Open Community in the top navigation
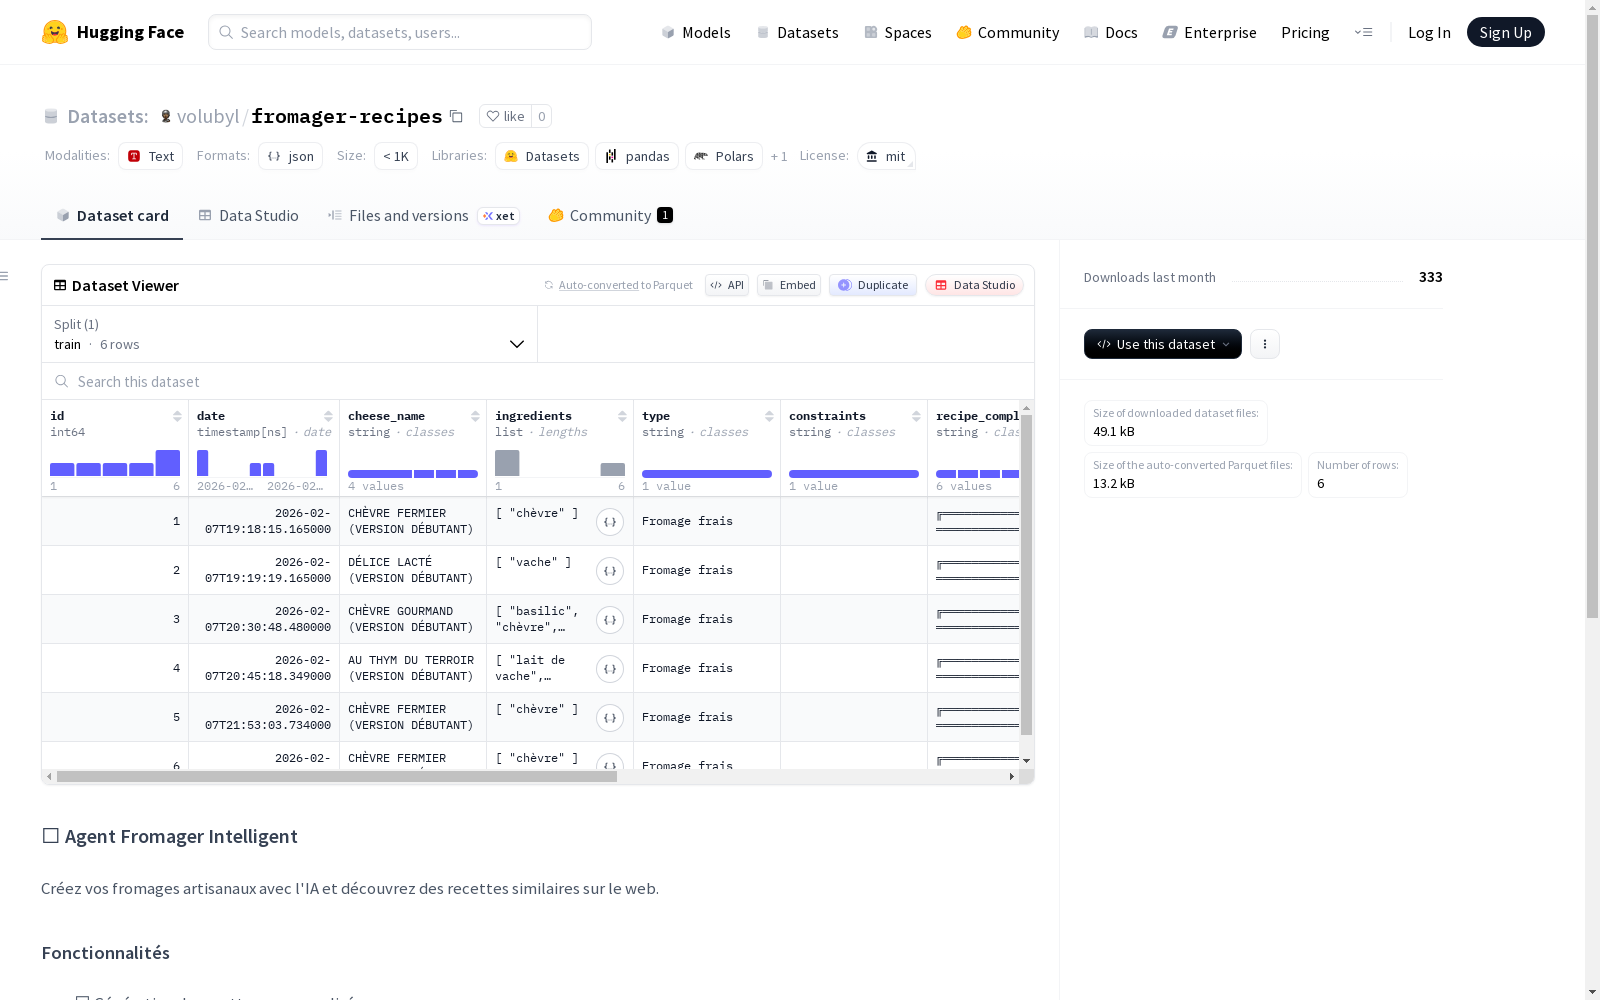Image resolution: width=1600 pixels, height=1000 pixels. tap(1008, 32)
